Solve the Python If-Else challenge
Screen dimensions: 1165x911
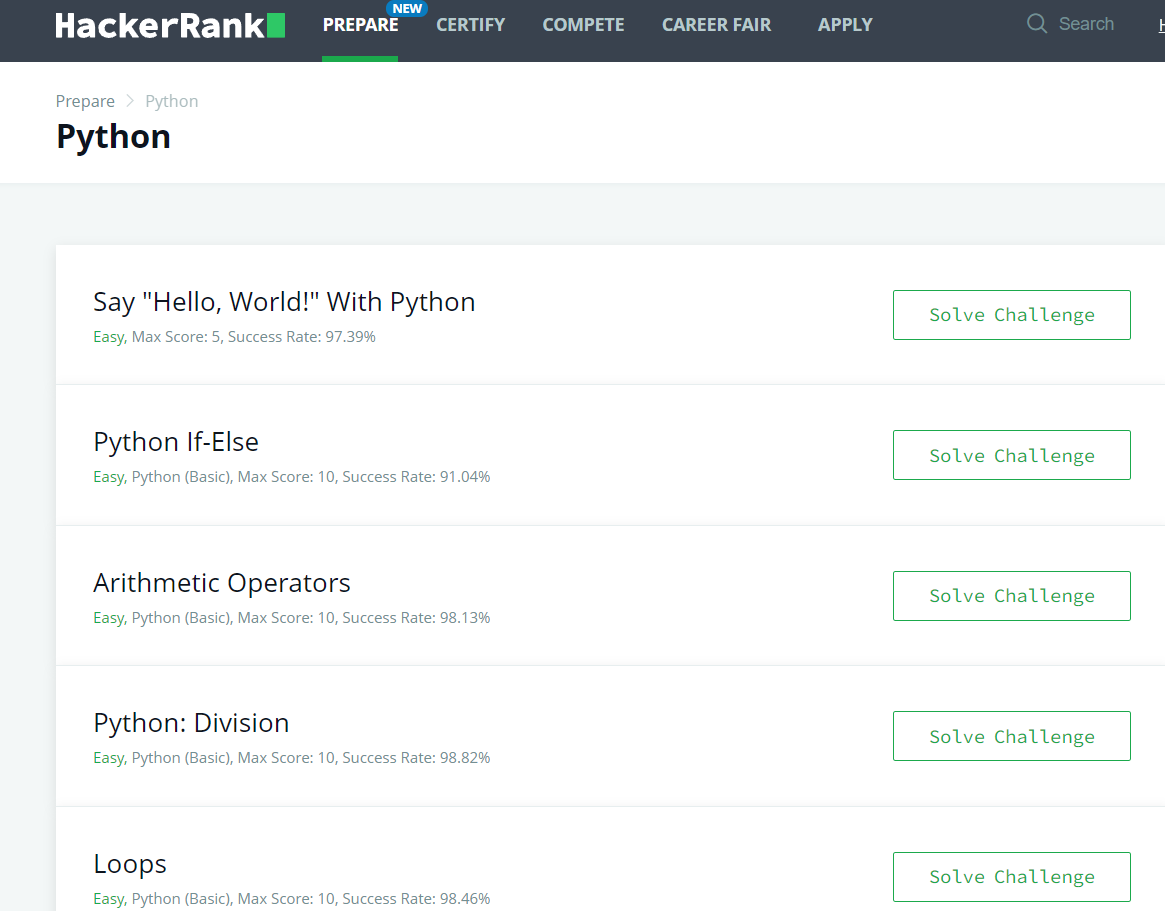coord(1011,455)
